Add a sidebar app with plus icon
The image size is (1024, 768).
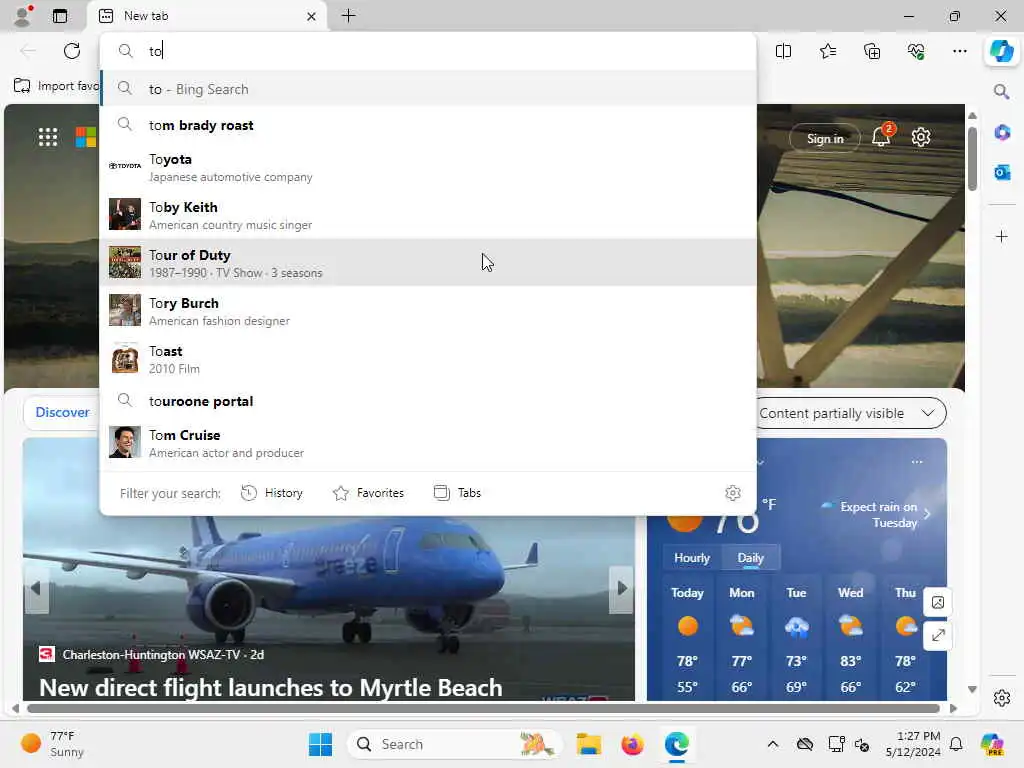click(1002, 236)
